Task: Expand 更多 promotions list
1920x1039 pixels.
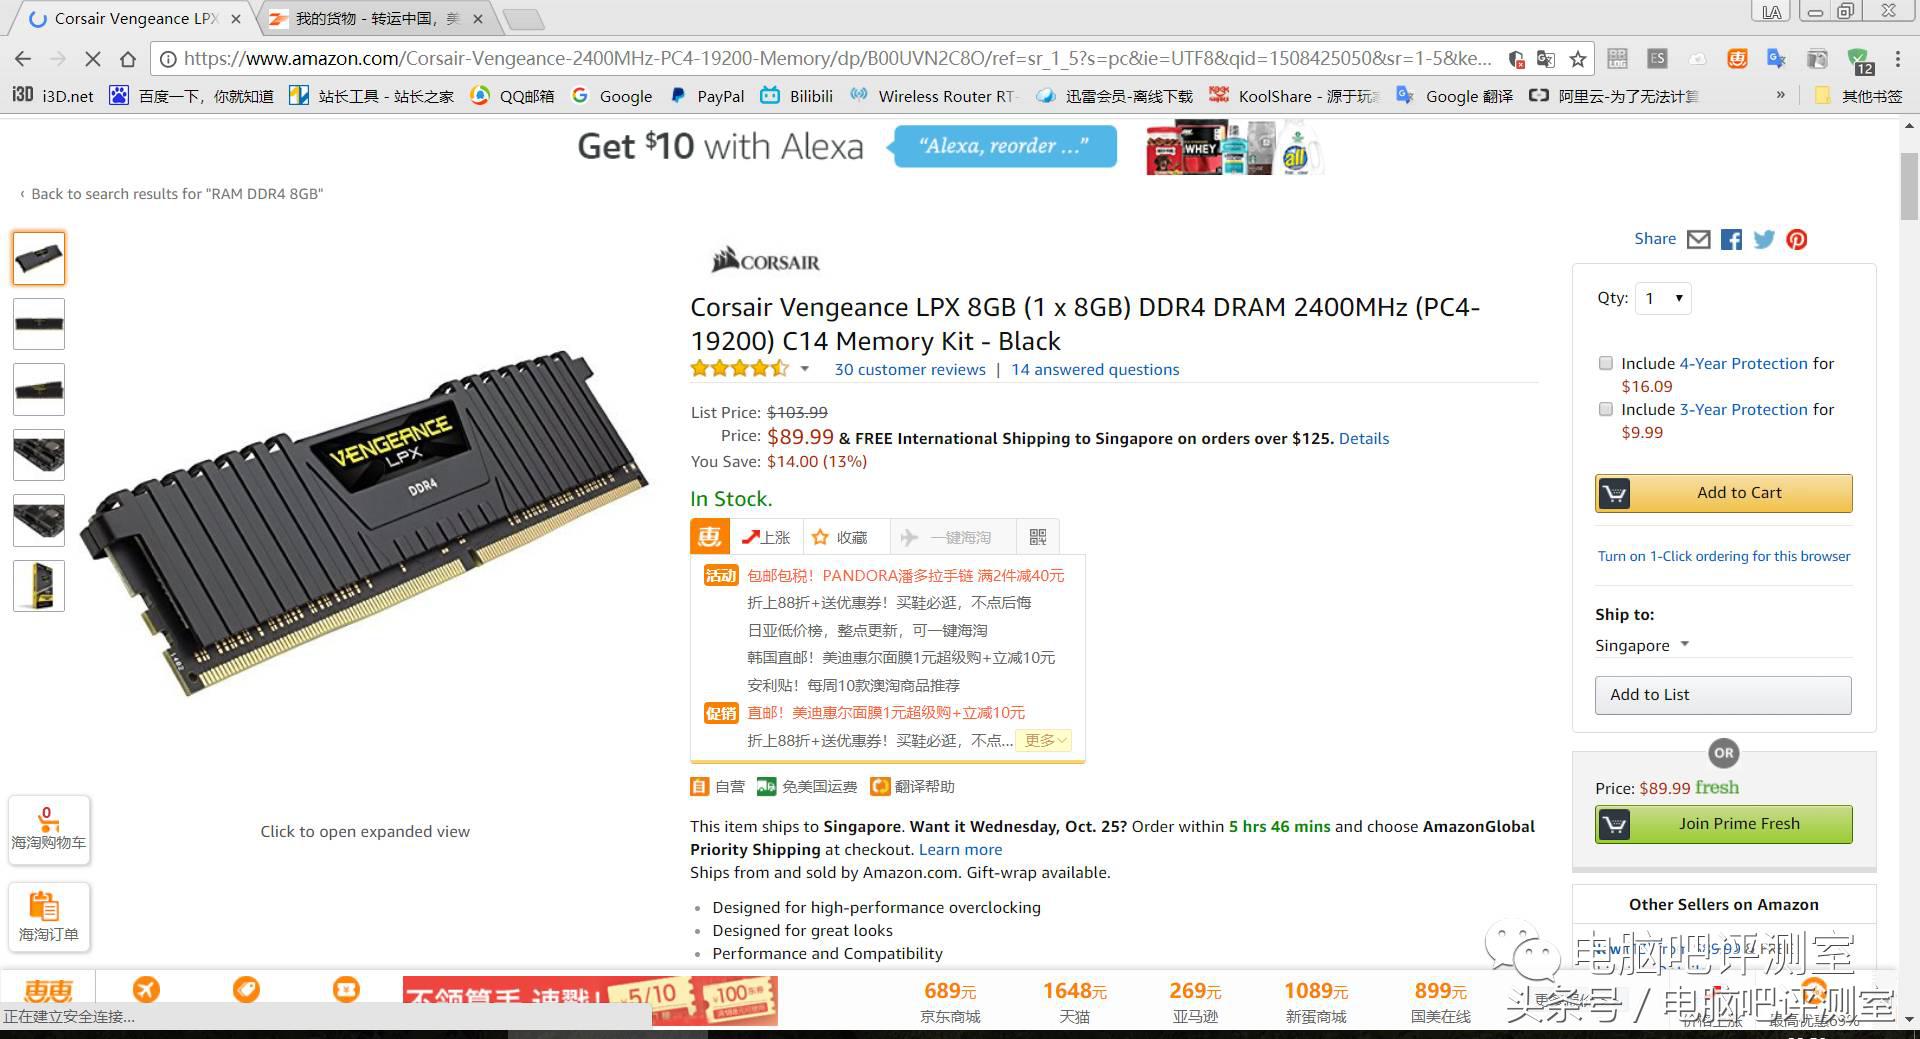Action: 1045,740
